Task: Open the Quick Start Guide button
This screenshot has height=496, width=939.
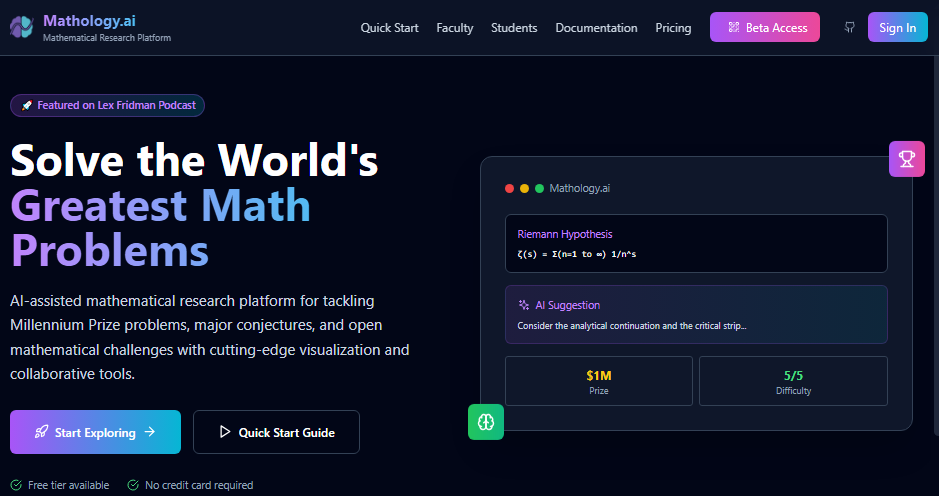Action: 276,432
